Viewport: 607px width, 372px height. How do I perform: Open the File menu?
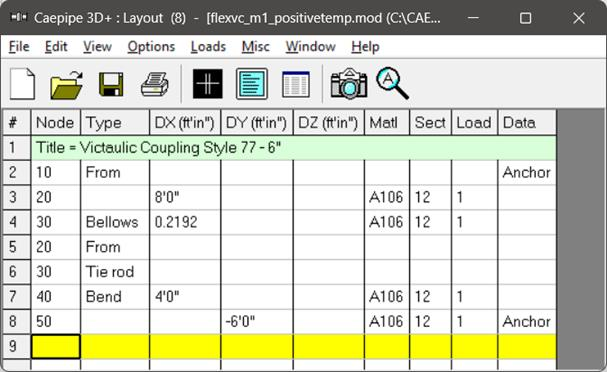(x=19, y=47)
